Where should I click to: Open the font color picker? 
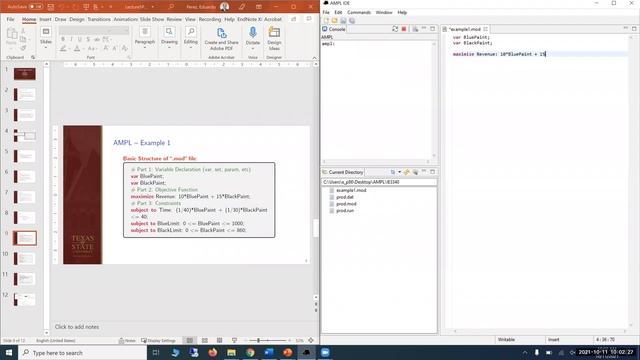[77, 49]
